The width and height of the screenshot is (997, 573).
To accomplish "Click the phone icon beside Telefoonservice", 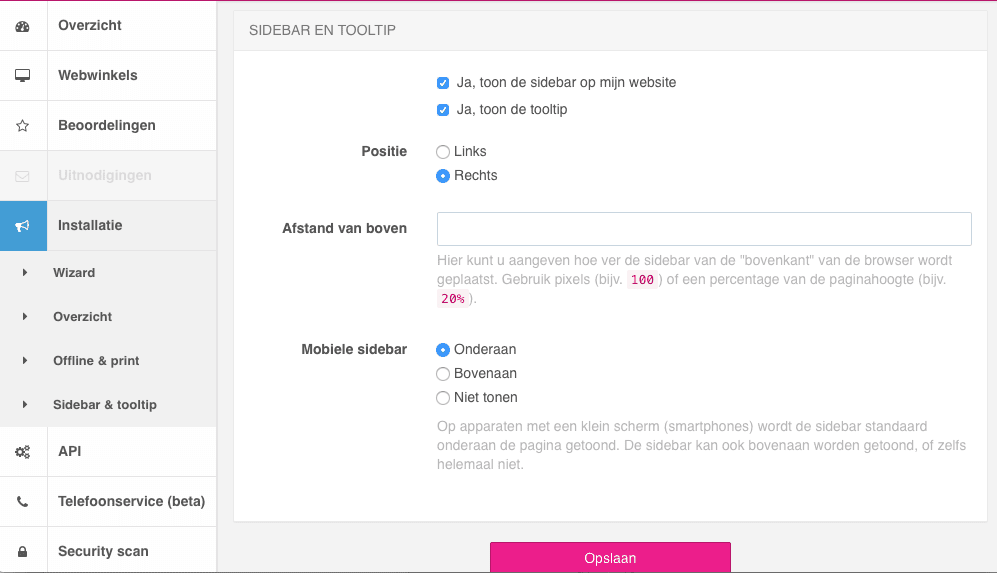I will tap(22, 502).
